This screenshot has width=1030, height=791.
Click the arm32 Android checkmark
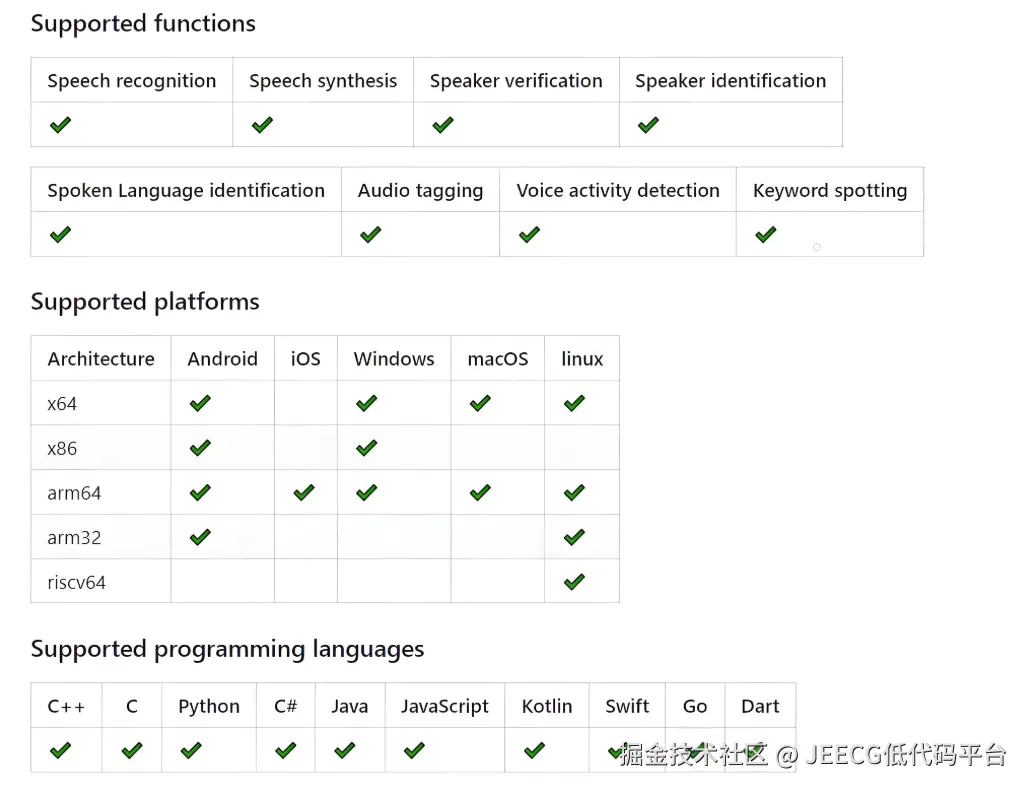200,537
